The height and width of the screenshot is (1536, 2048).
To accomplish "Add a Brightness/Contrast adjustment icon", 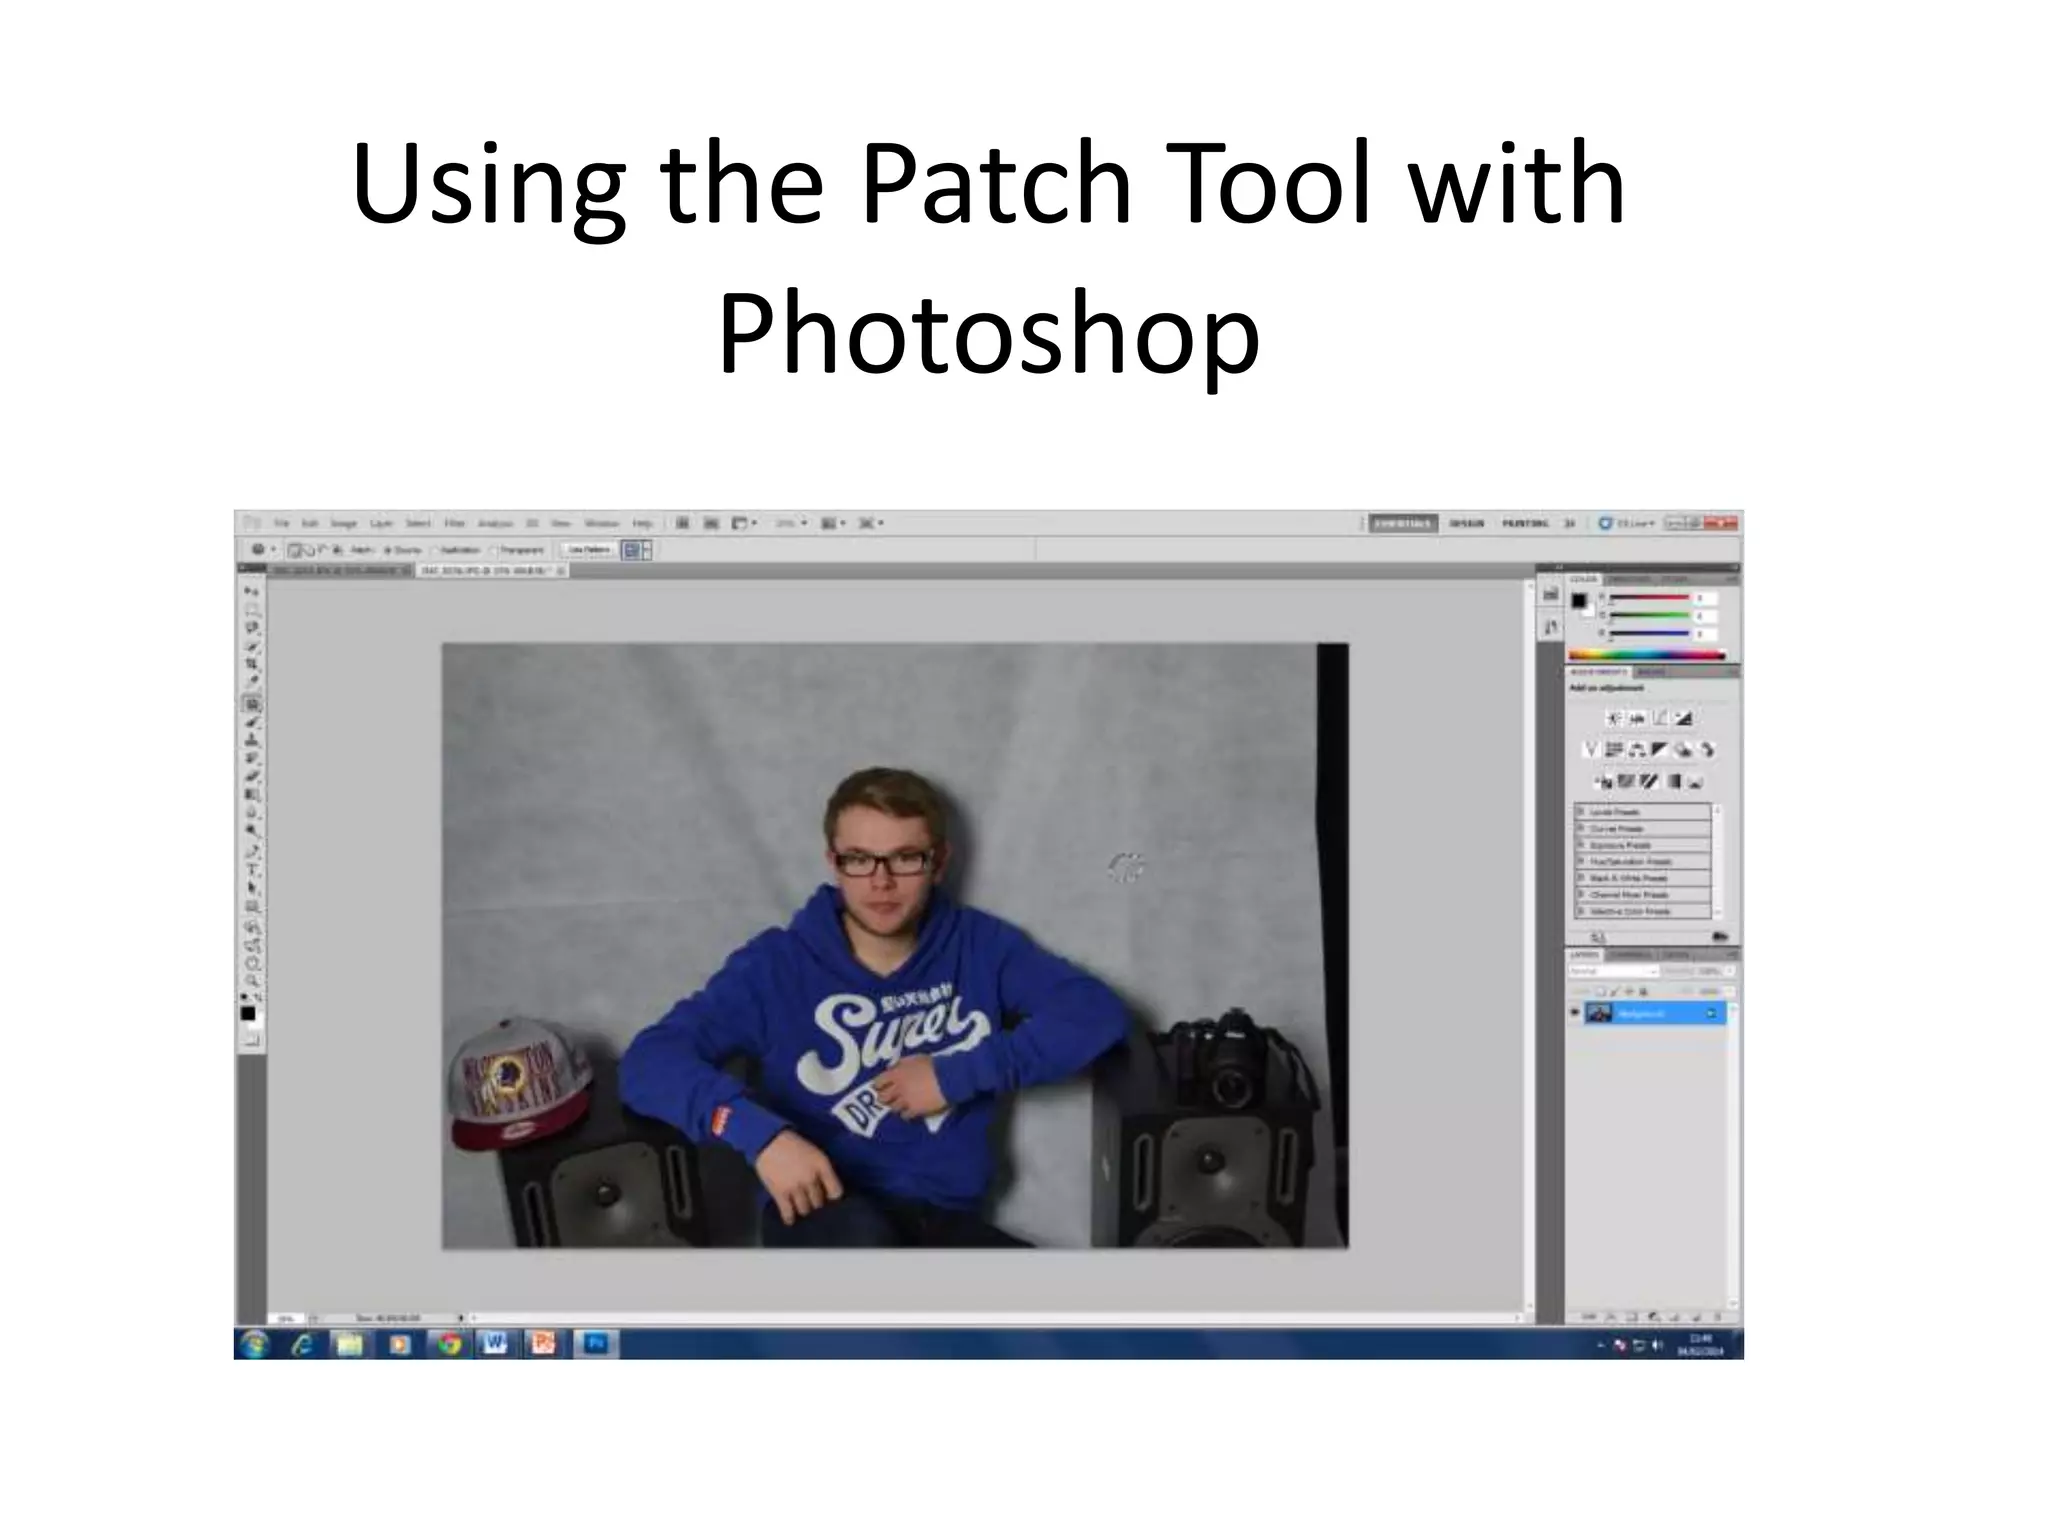I will point(1613,718).
